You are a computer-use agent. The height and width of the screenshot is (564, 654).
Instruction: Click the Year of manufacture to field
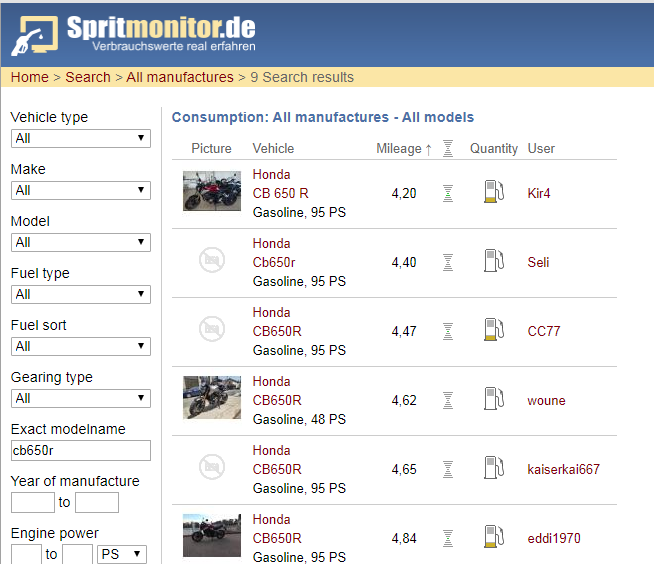[x=97, y=503]
